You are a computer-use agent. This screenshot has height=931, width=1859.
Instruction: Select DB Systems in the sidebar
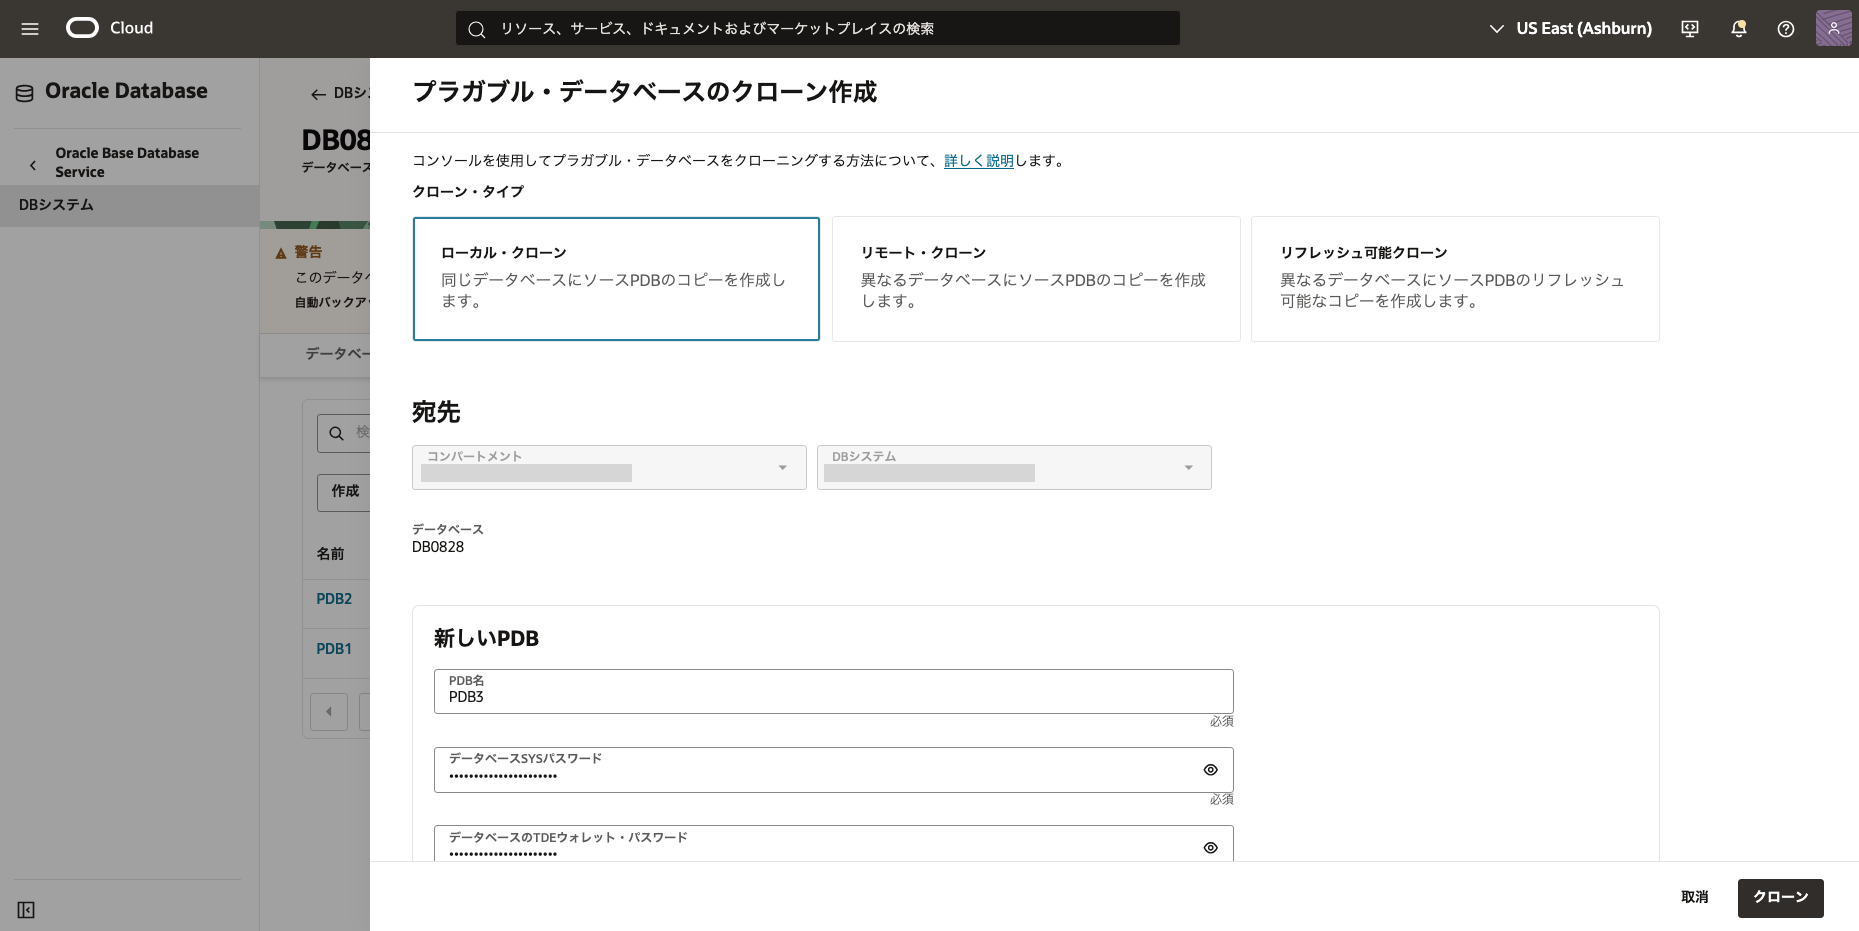tap(56, 205)
